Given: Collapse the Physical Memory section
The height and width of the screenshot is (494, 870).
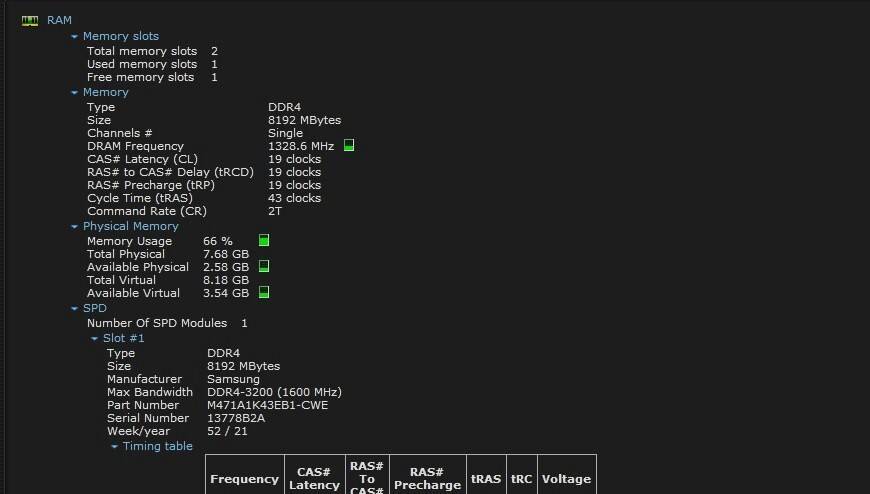Looking at the screenshot, I should (x=74, y=226).
